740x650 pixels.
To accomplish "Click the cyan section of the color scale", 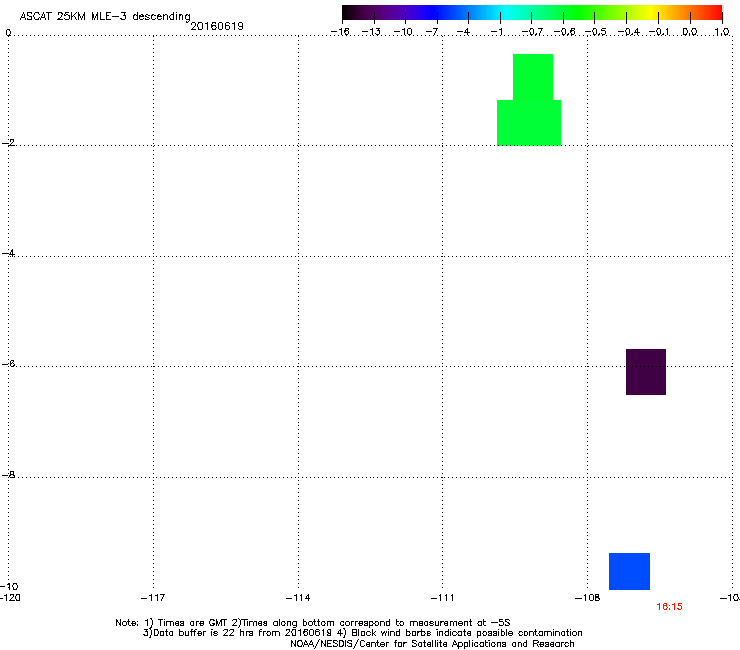I will [505, 13].
